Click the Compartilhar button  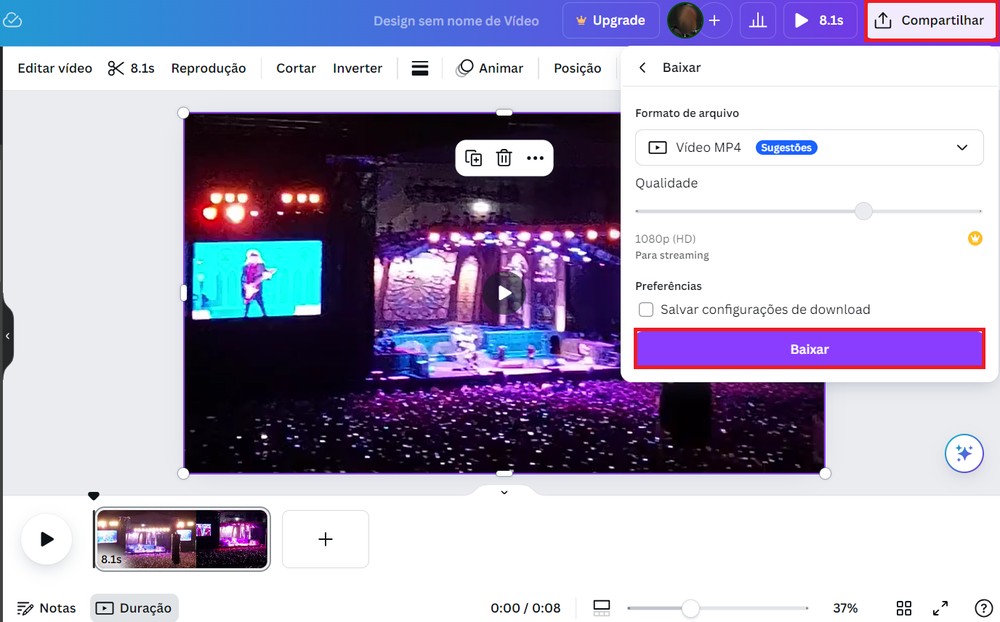[930, 20]
